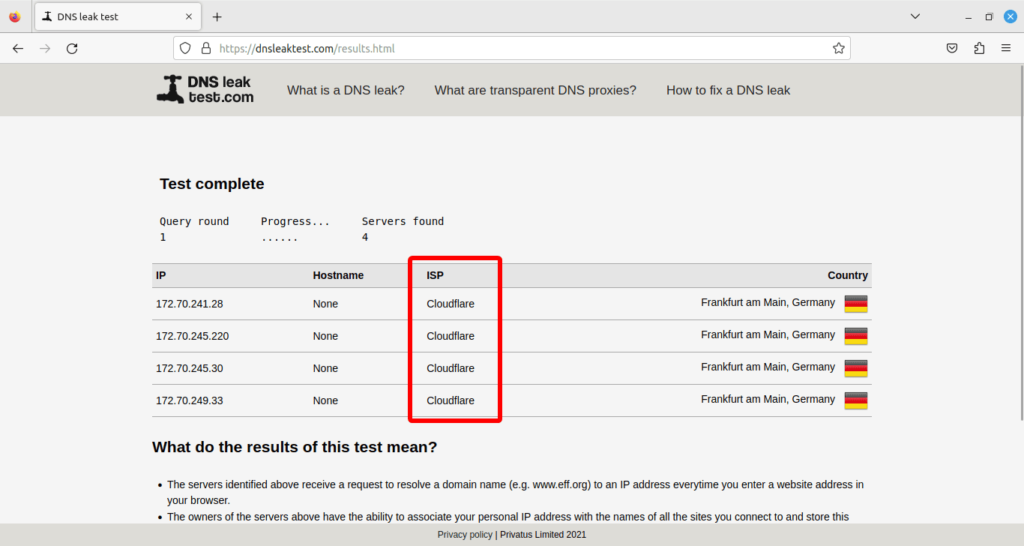Select IP address 172.70.249.33
The width and height of the screenshot is (1024, 546).
pos(189,400)
